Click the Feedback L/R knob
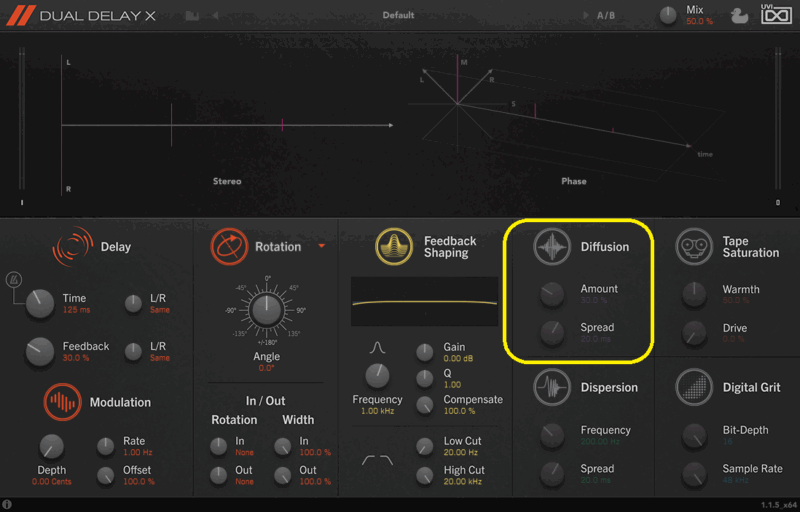The image size is (800, 512). tap(133, 351)
